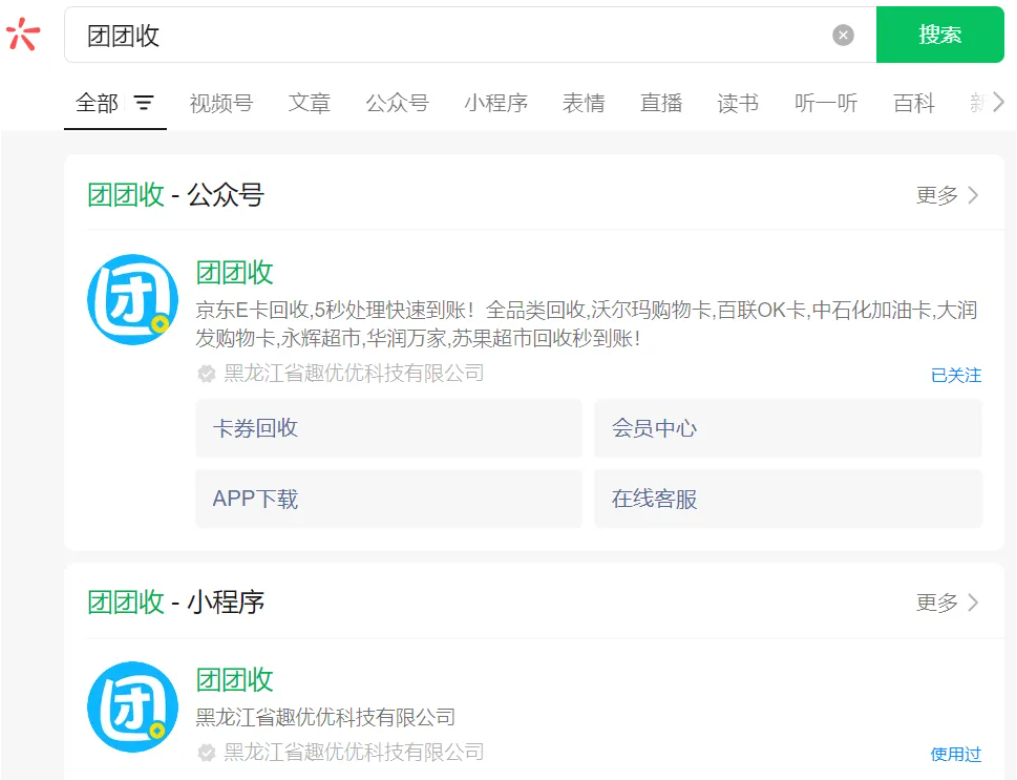
Task: Switch to the 视频号 tab
Action: [221, 103]
